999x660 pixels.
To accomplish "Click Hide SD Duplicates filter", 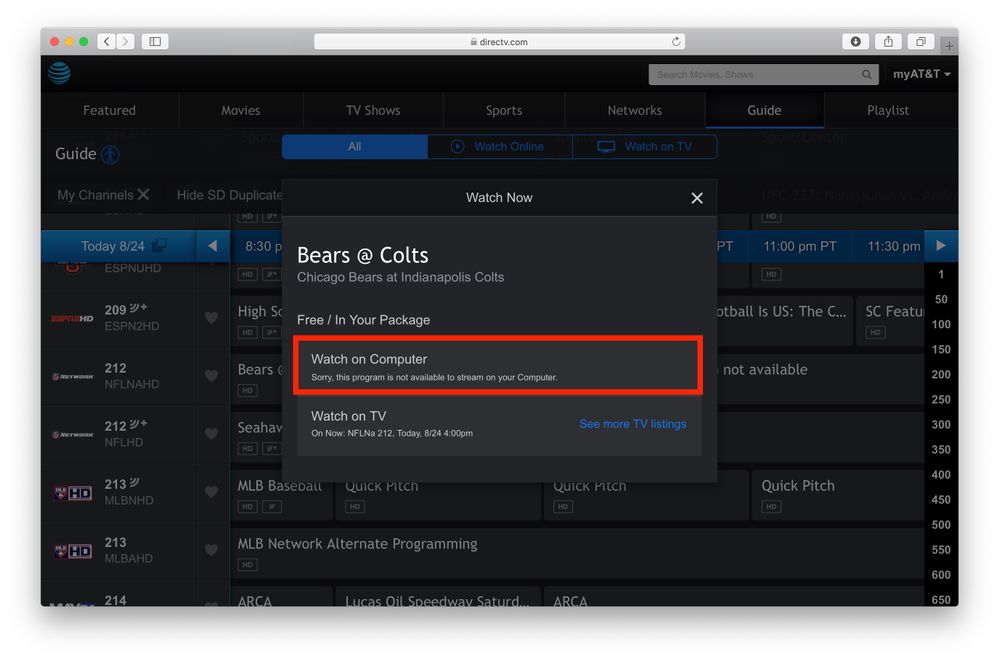I will 229,195.
